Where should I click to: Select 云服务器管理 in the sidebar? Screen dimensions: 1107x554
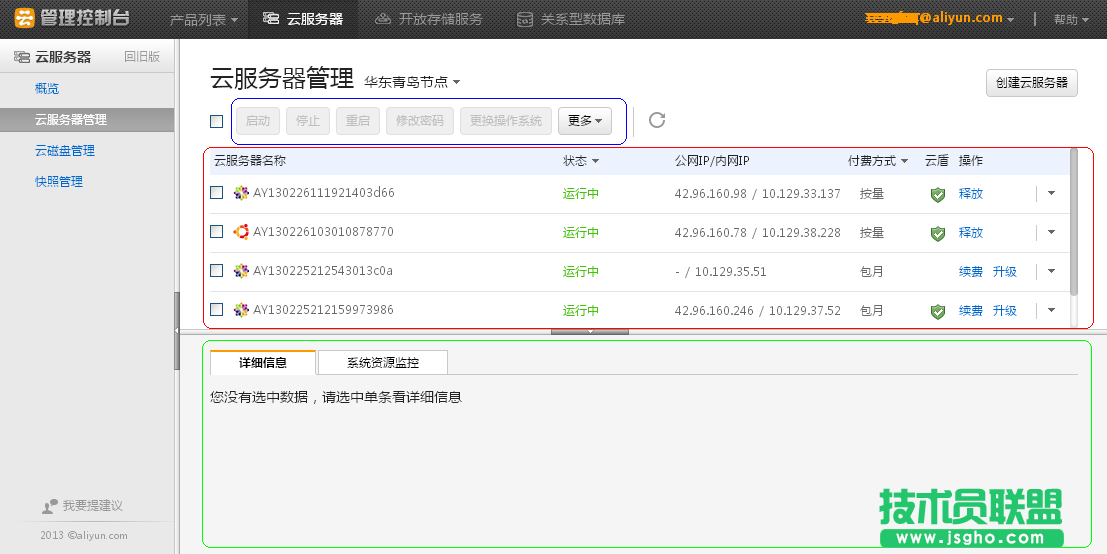click(x=87, y=120)
